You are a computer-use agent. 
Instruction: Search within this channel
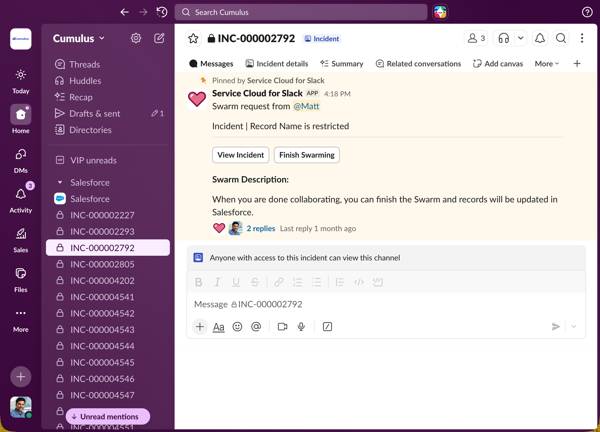point(561,38)
